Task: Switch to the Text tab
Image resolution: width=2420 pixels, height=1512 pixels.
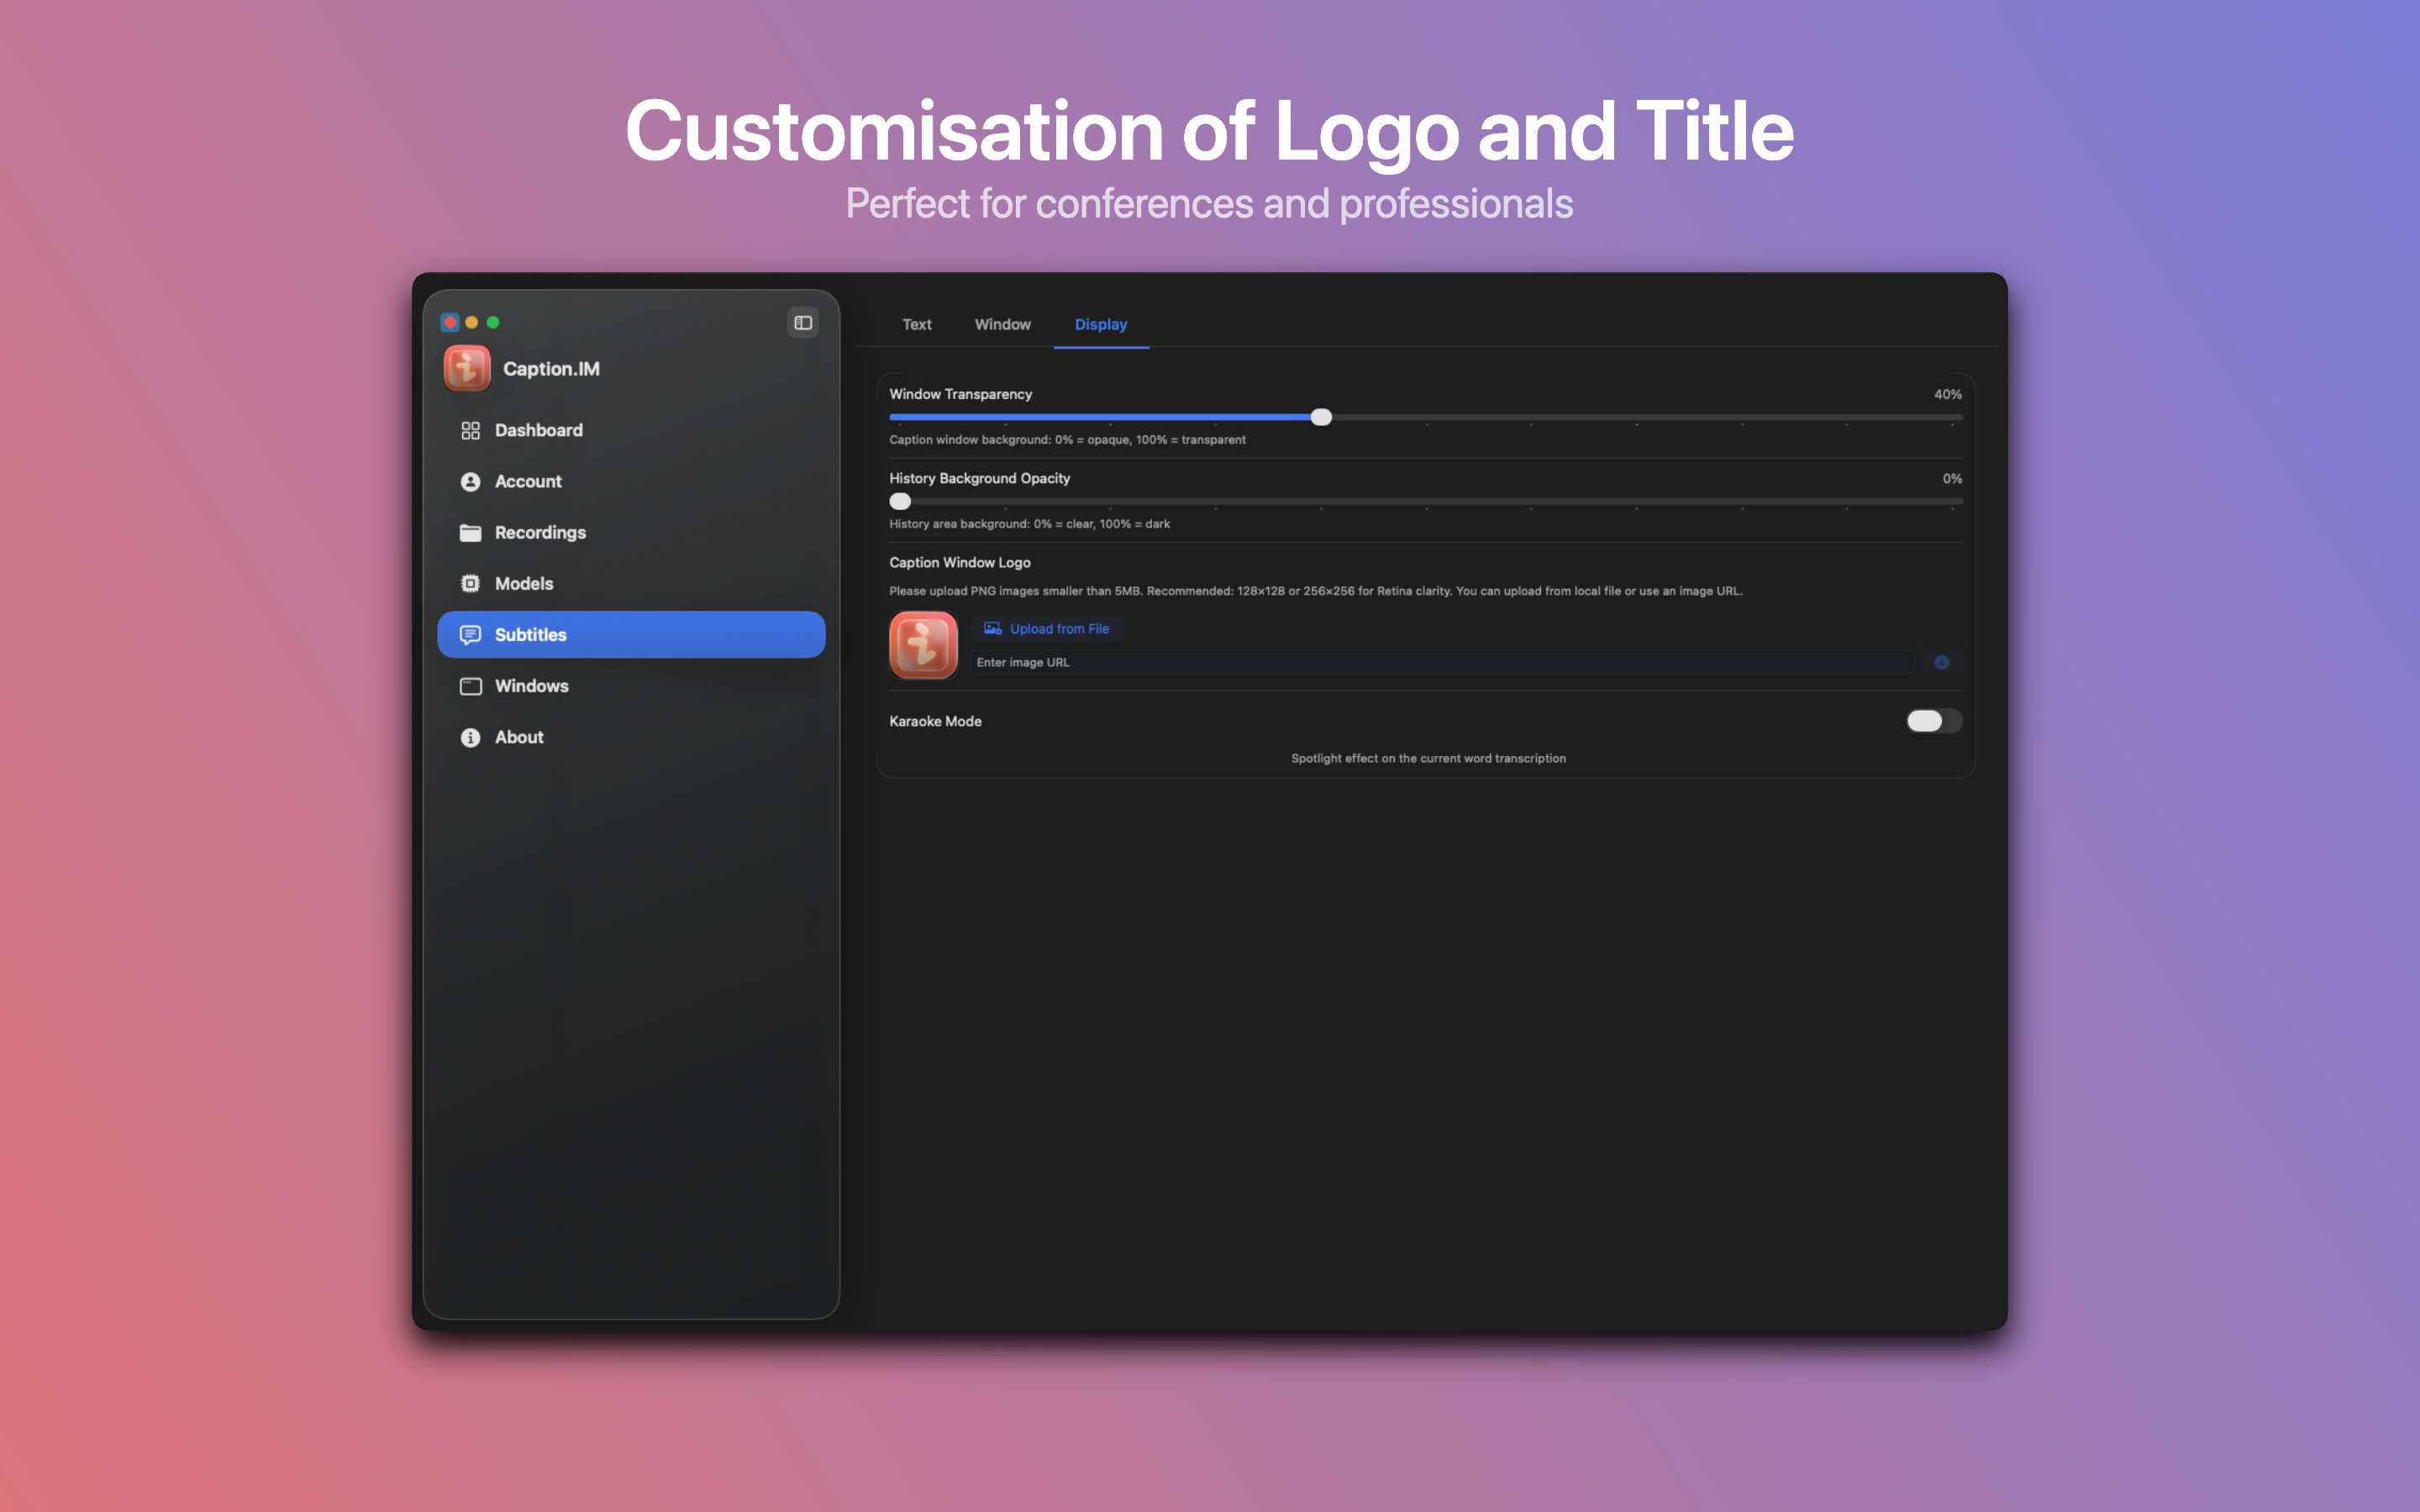Action: pos(916,324)
